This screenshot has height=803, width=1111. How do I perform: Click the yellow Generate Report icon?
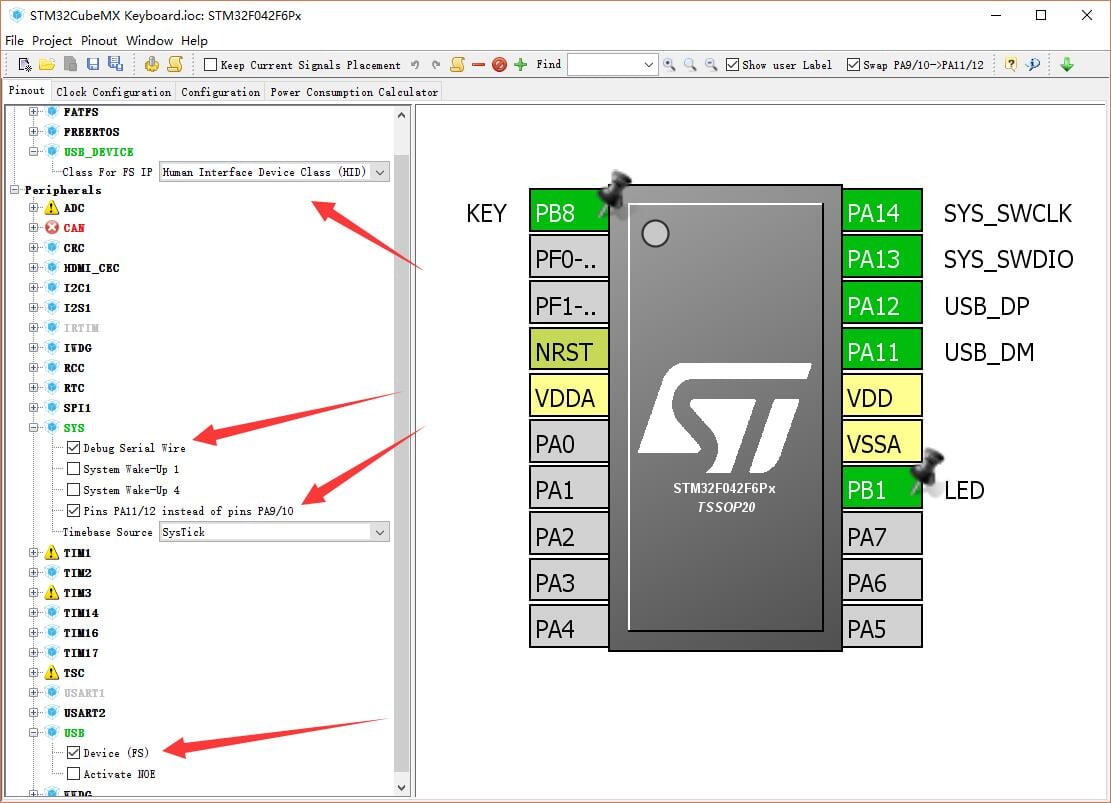(x=175, y=64)
